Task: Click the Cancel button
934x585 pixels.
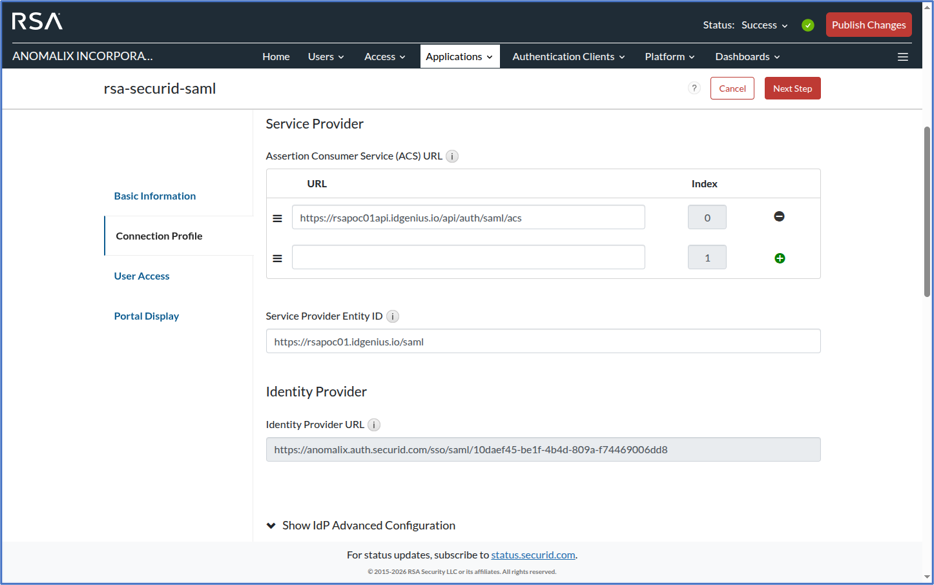Action: pos(732,88)
